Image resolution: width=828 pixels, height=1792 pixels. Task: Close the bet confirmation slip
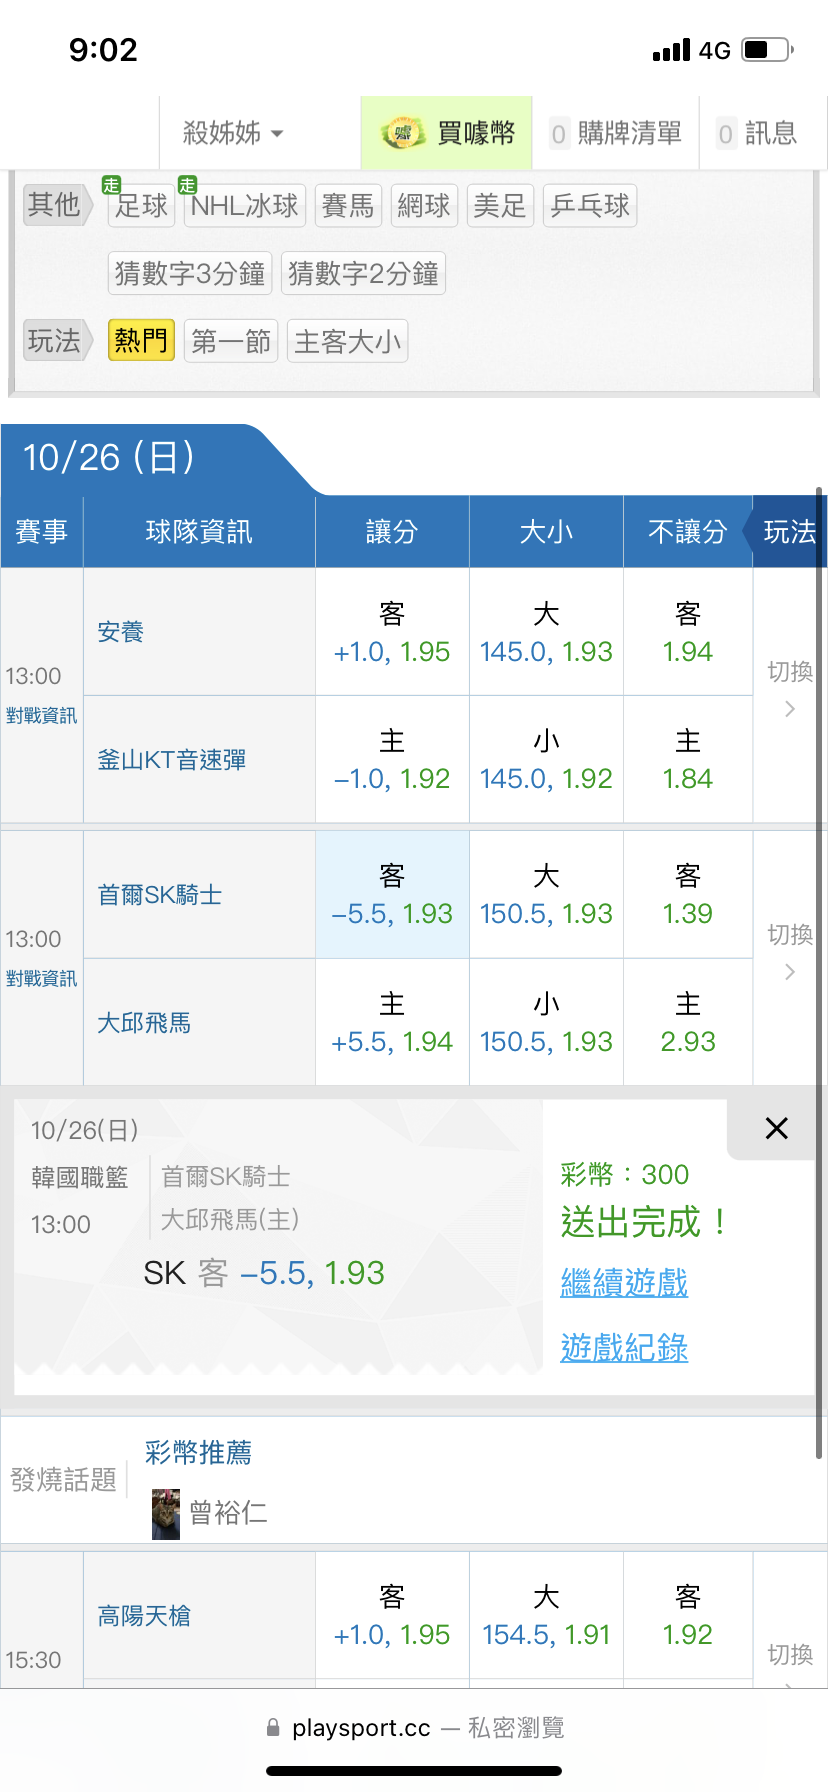point(776,1128)
